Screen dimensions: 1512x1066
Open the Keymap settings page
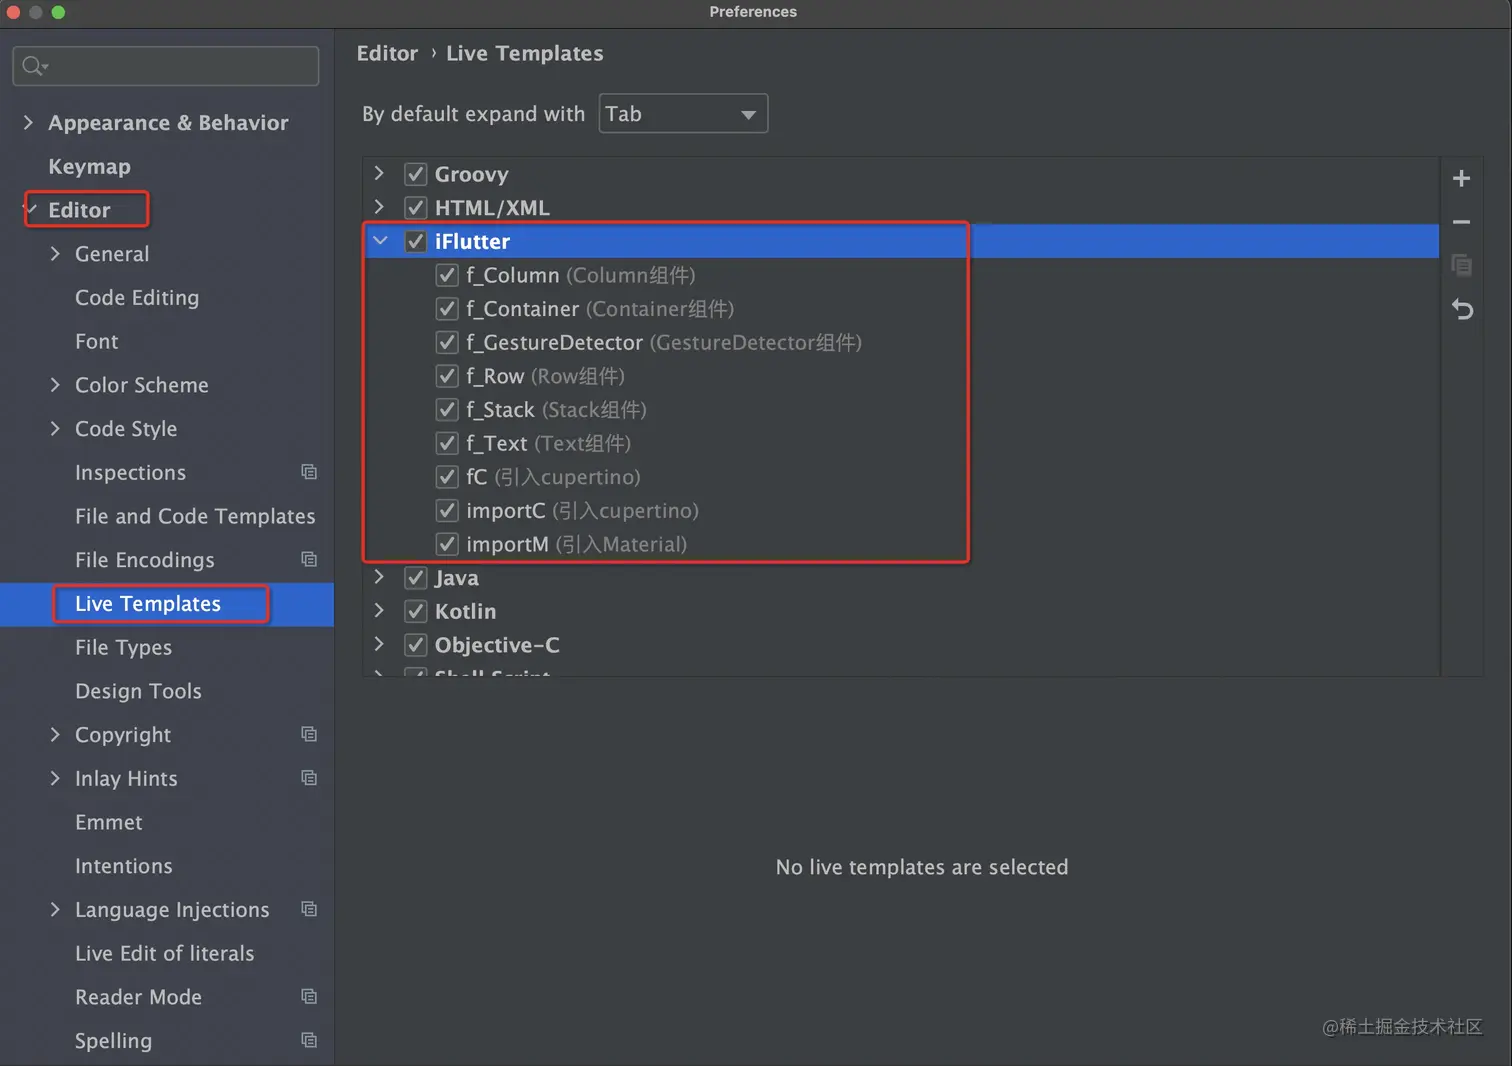click(x=89, y=166)
